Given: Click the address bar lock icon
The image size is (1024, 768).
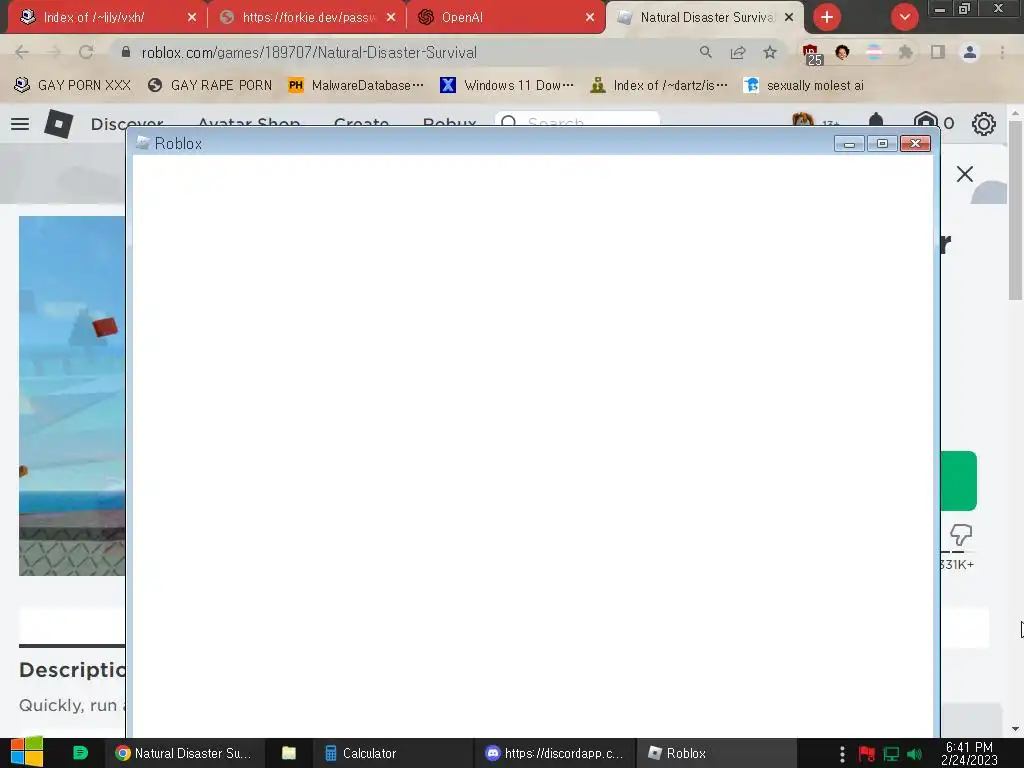Looking at the screenshot, I should pos(126,52).
